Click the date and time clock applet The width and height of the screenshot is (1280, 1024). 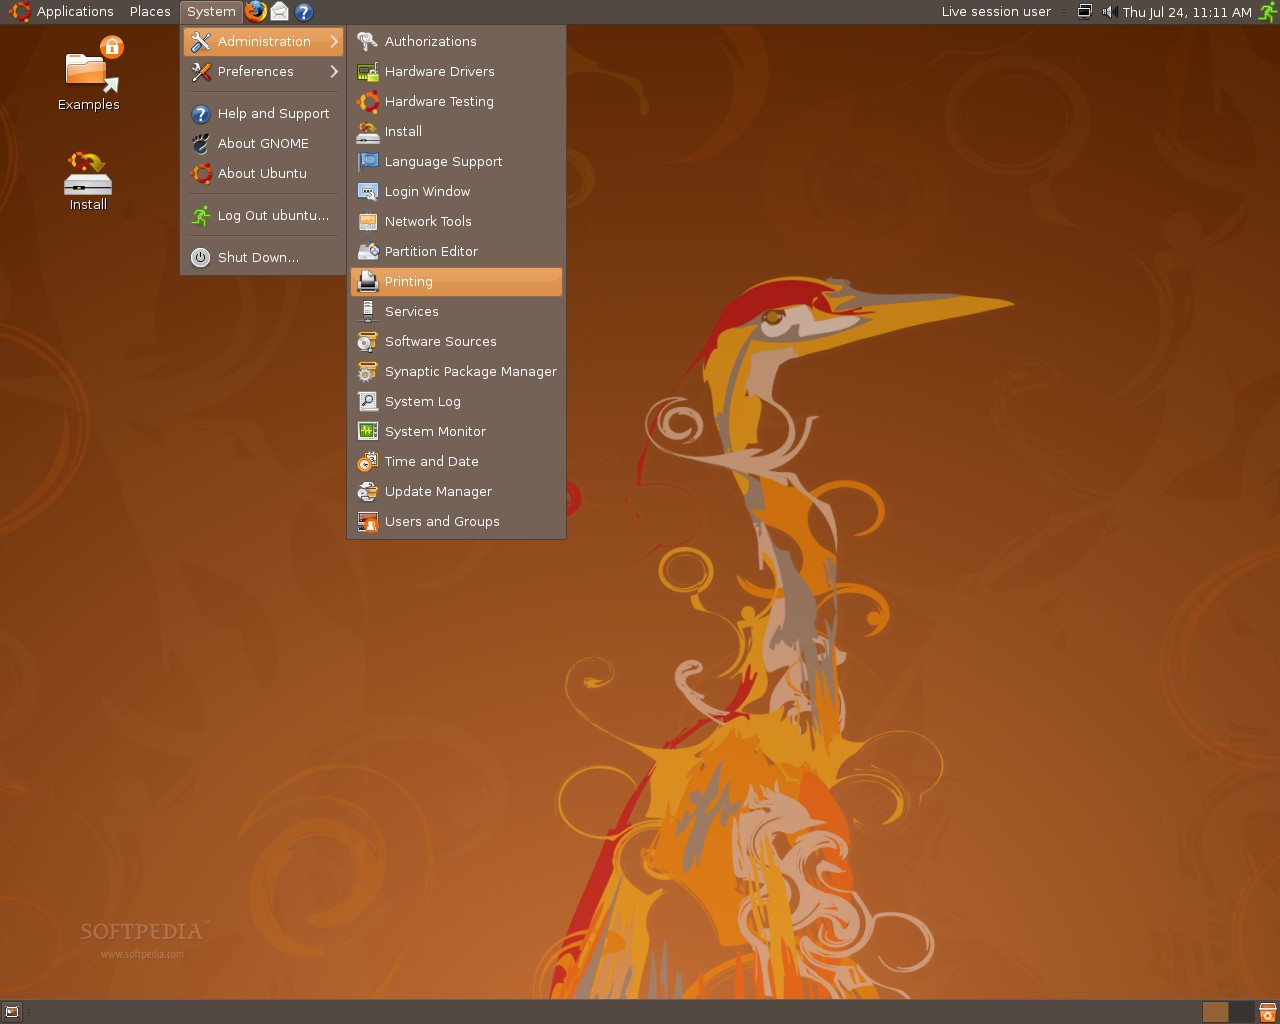coord(1187,12)
